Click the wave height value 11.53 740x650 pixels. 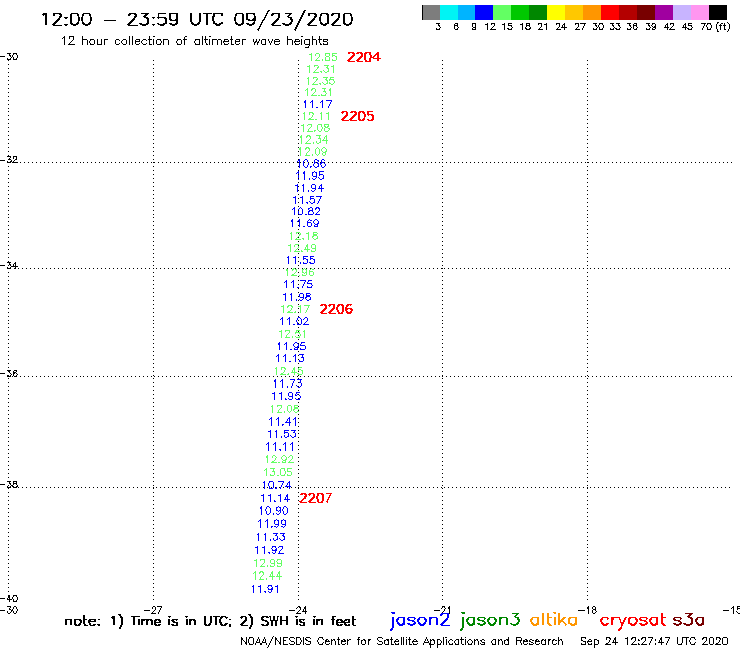click(x=282, y=434)
